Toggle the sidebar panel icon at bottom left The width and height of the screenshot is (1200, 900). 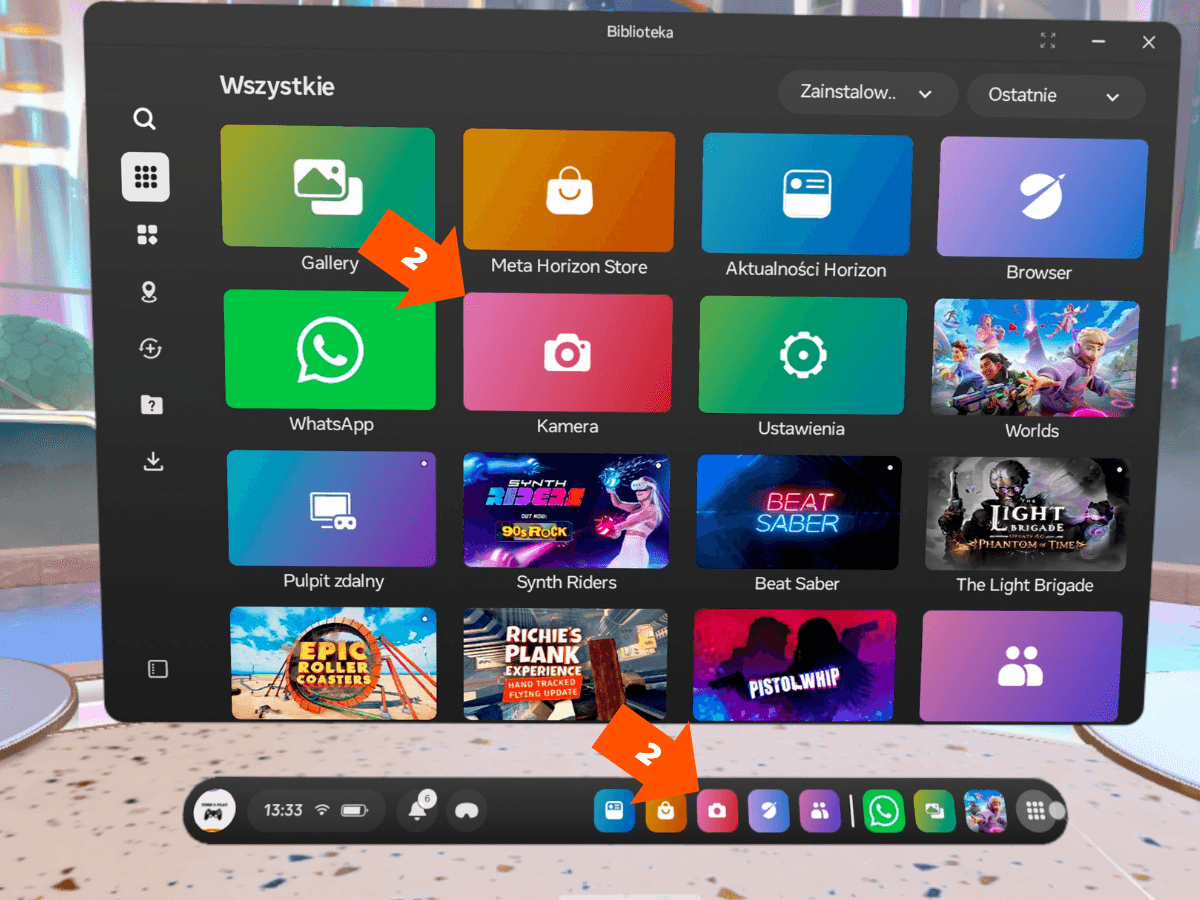coord(158,670)
